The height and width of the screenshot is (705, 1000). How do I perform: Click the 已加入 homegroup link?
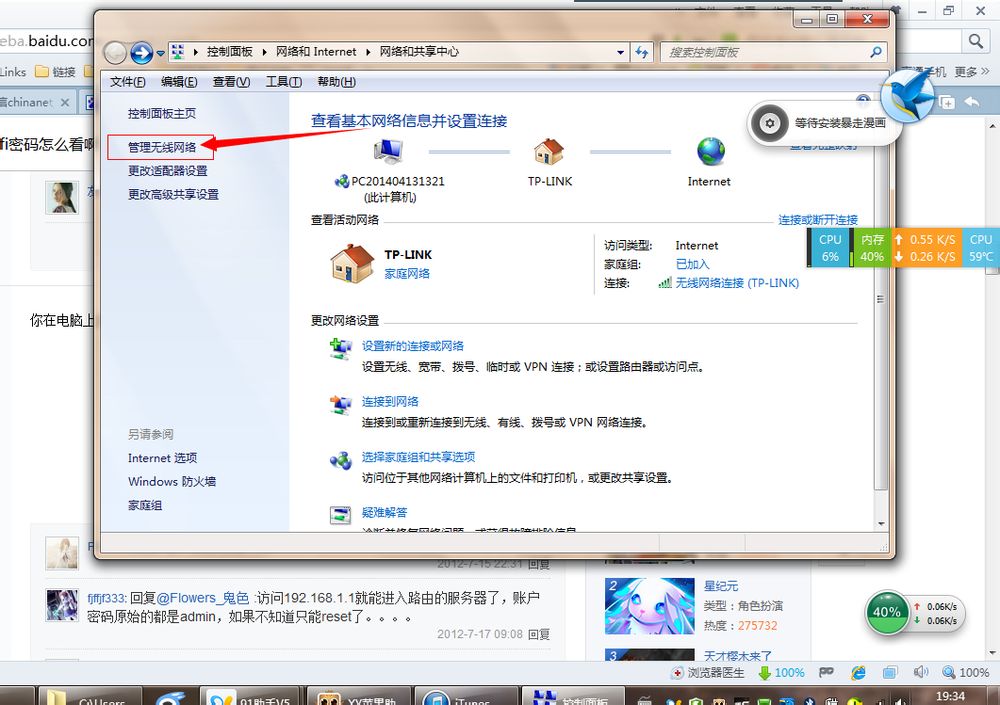693,264
